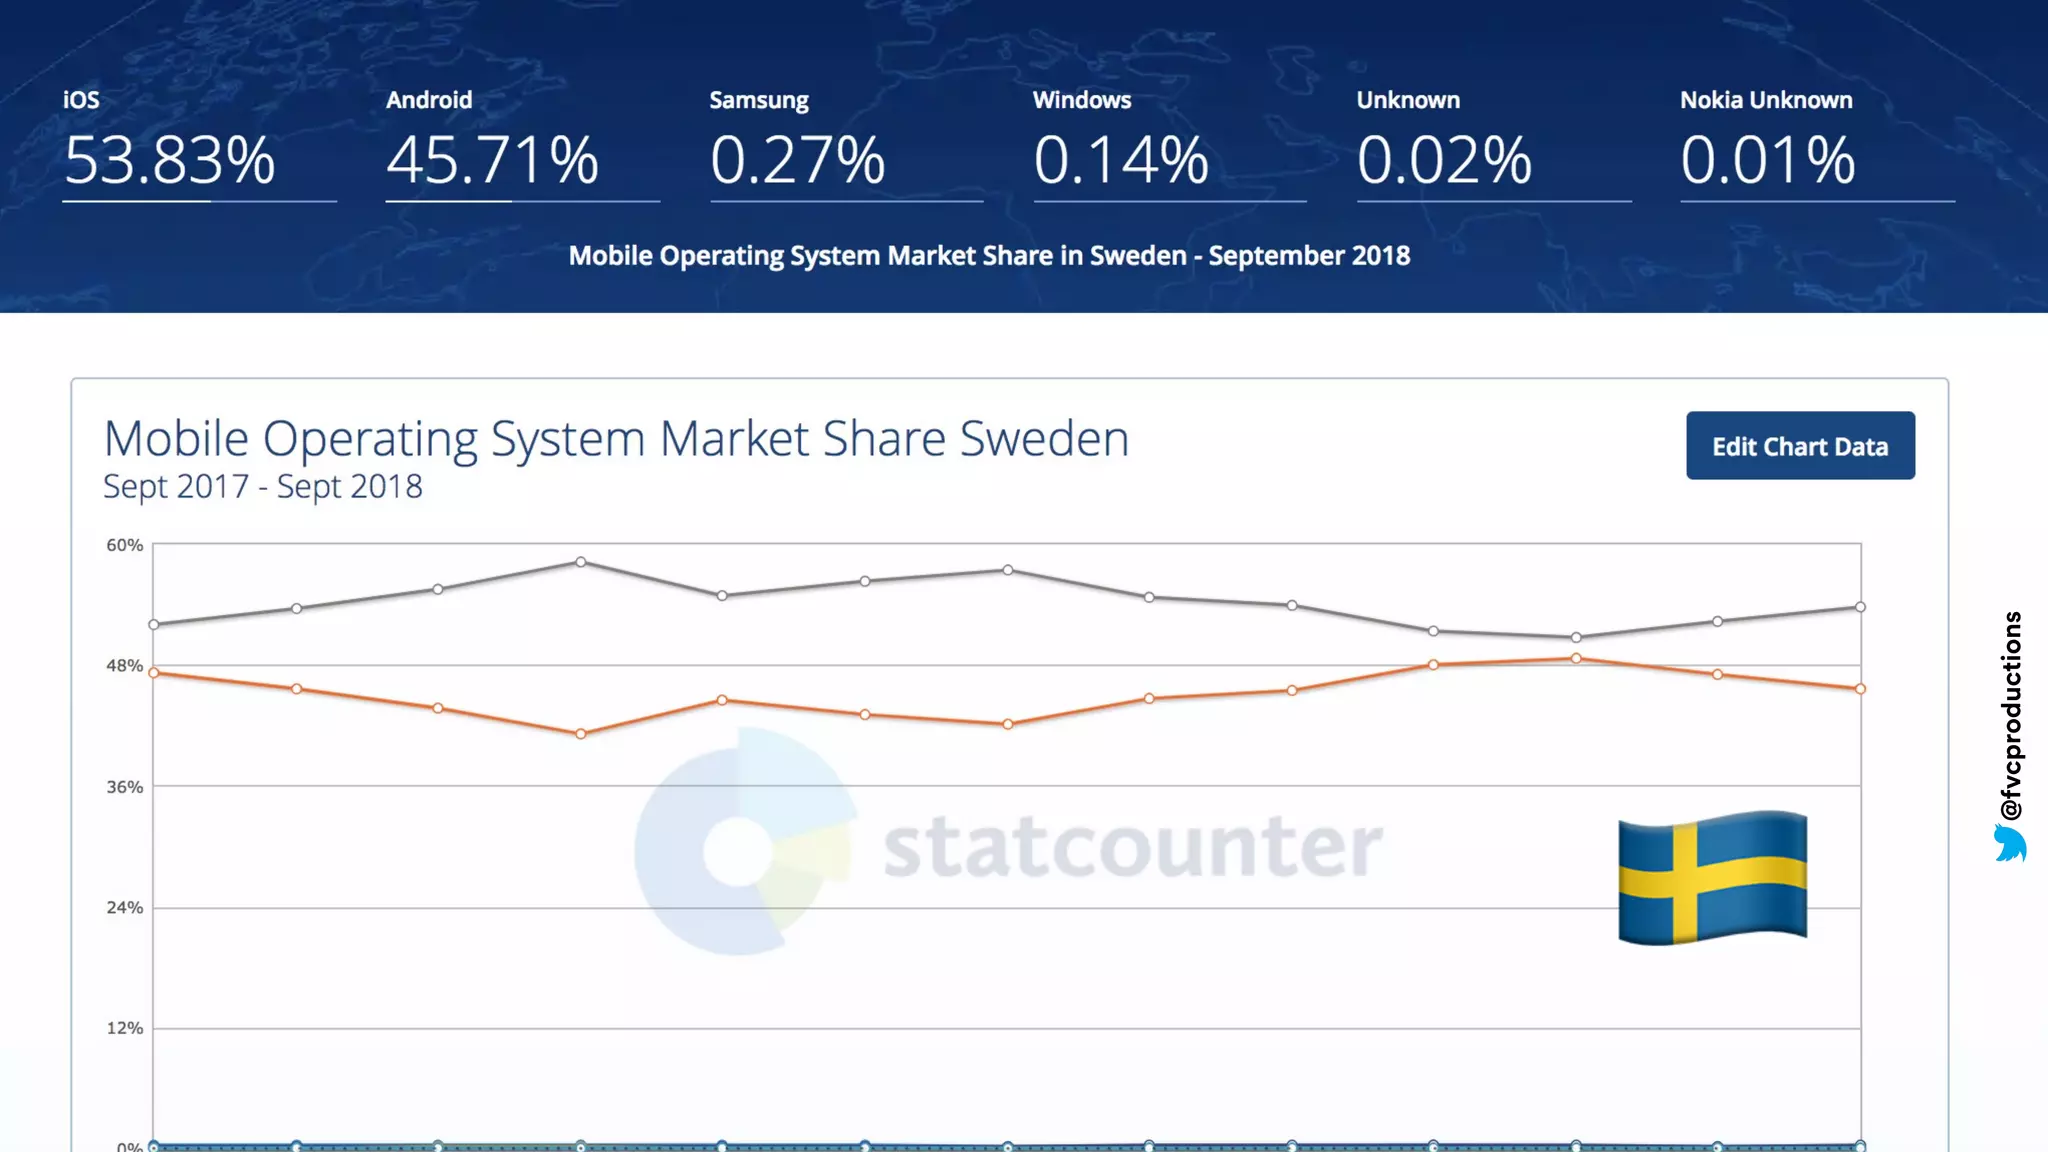
Task: Select the iOS 53.83% statistic
Action: point(170,160)
